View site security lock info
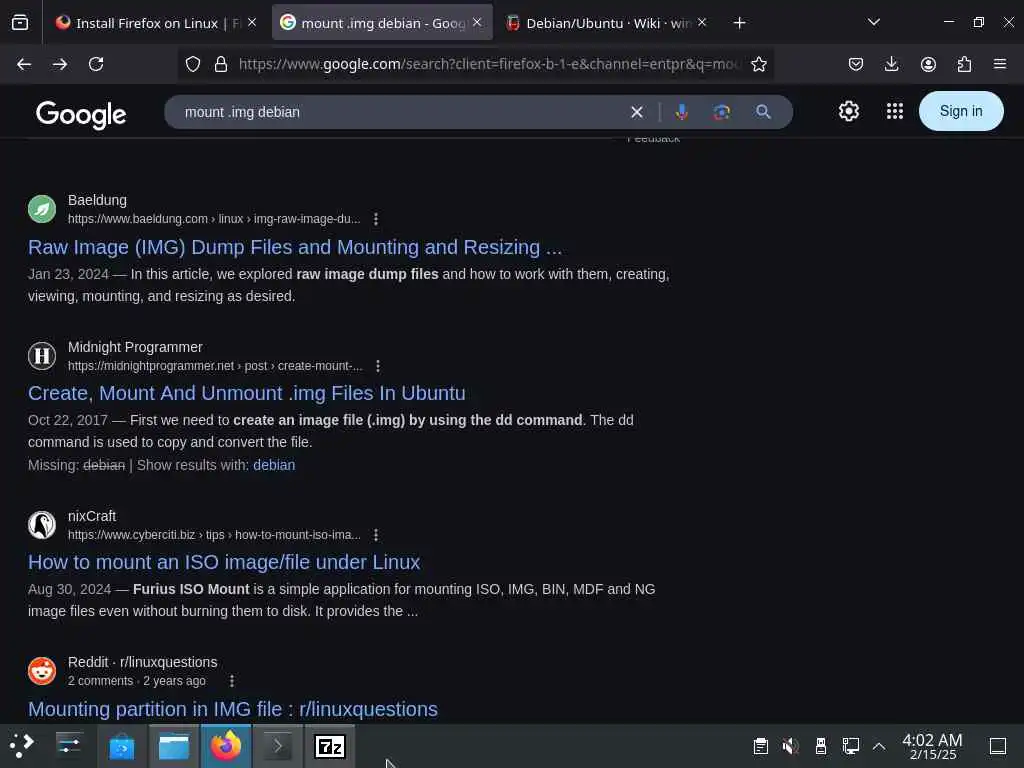The image size is (1024, 768). point(221,64)
